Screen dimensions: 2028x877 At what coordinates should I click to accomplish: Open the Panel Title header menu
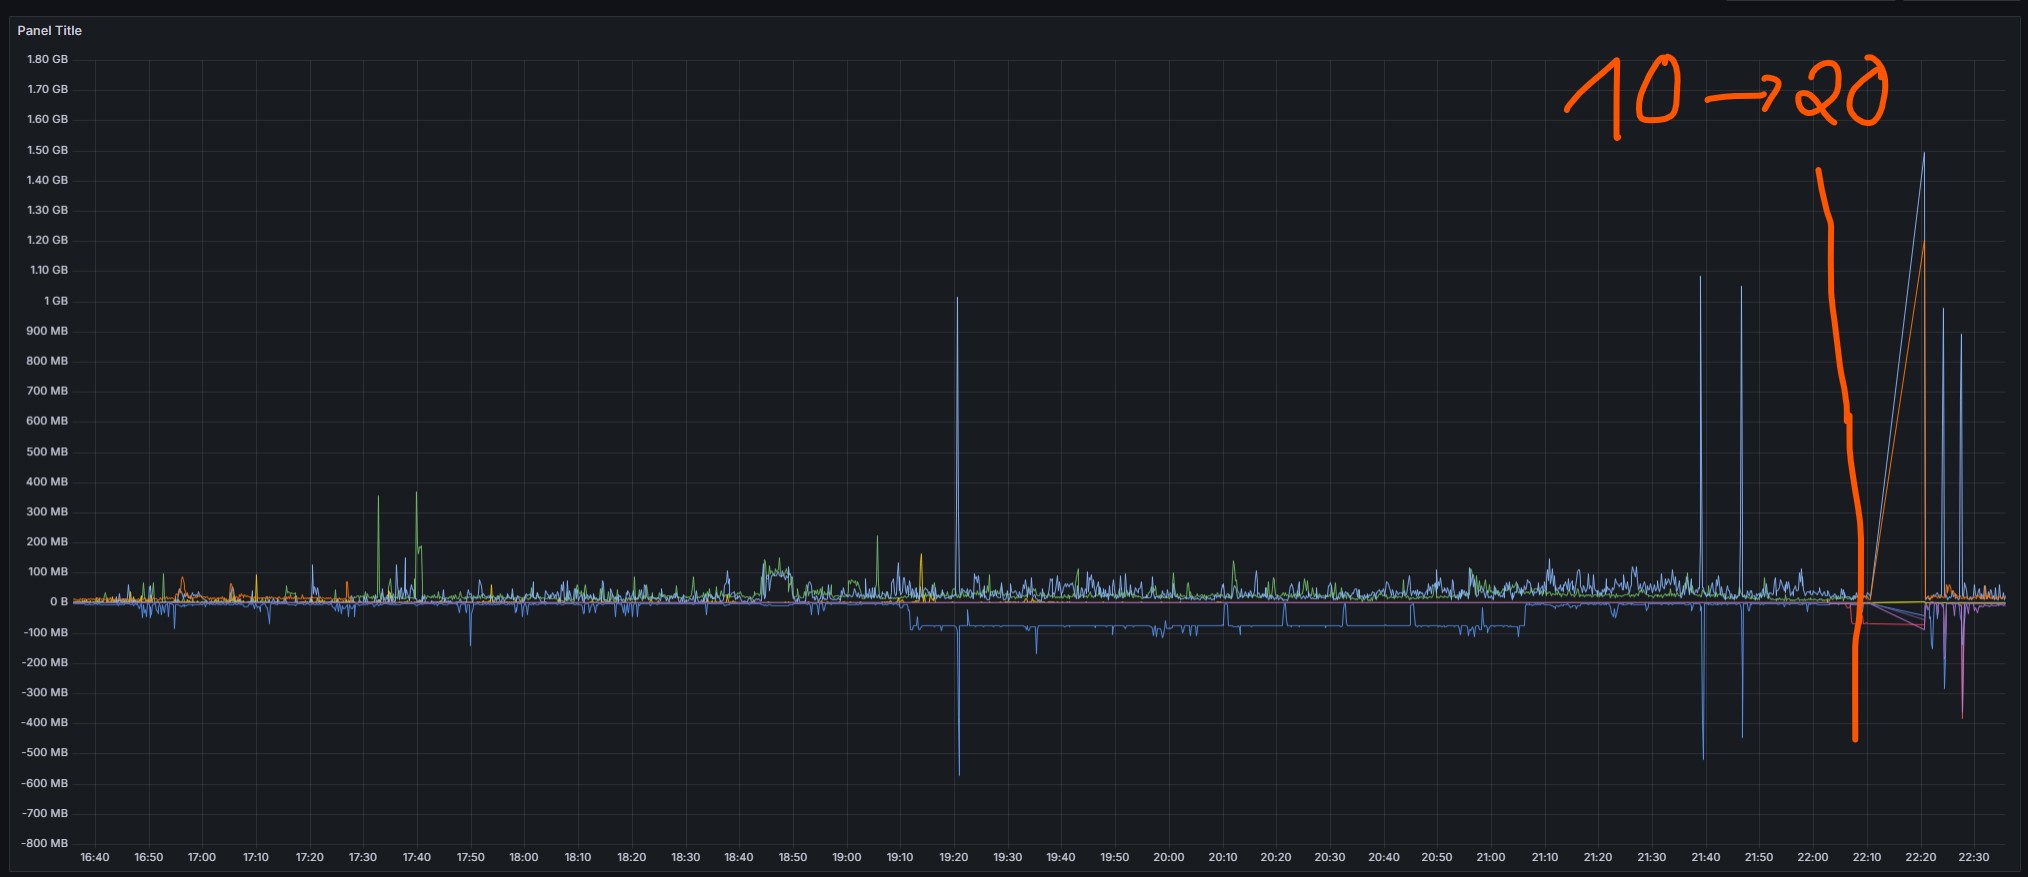pos(49,31)
